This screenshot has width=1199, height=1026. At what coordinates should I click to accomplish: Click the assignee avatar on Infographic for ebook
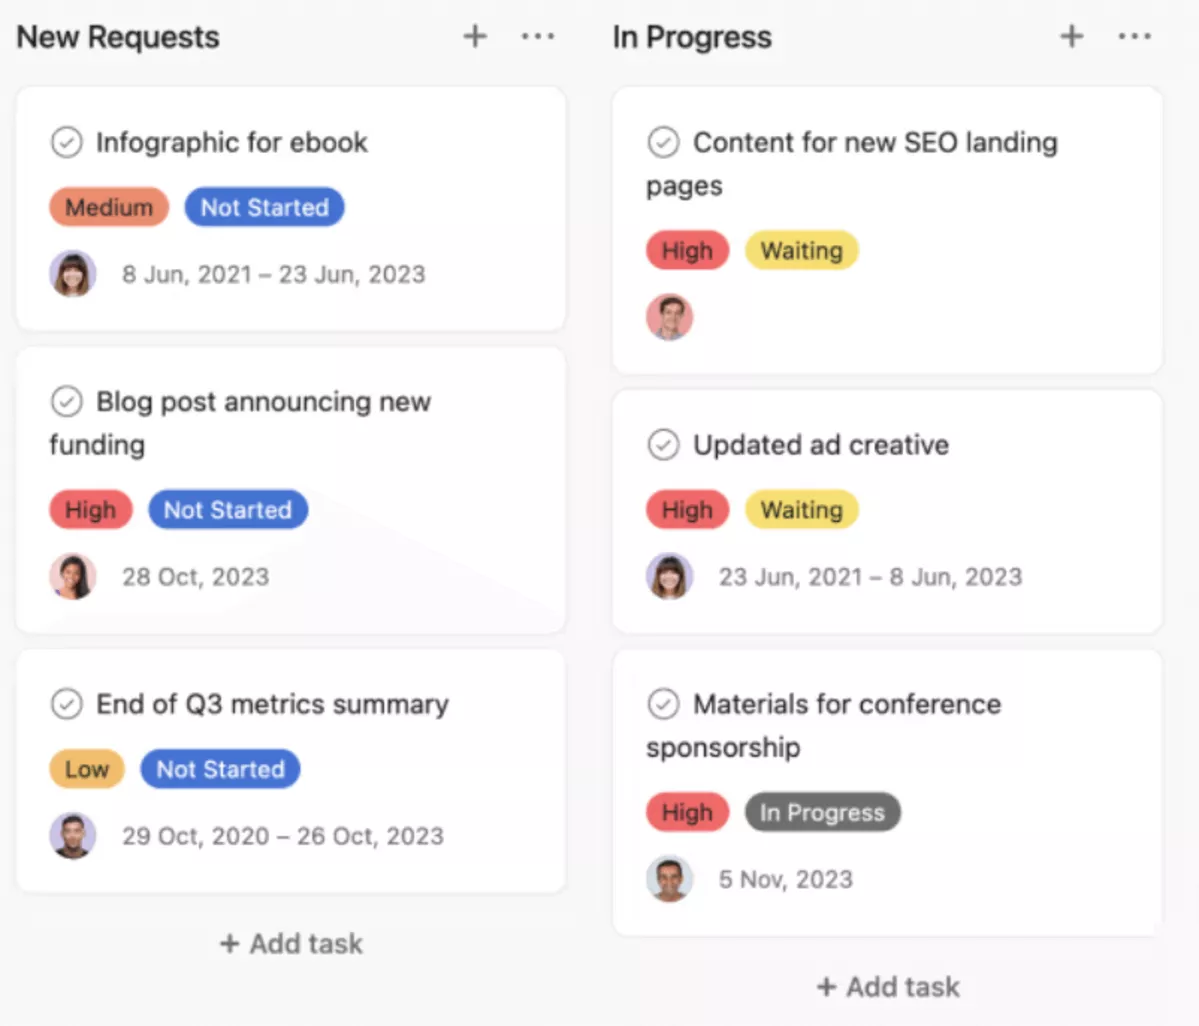point(70,273)
